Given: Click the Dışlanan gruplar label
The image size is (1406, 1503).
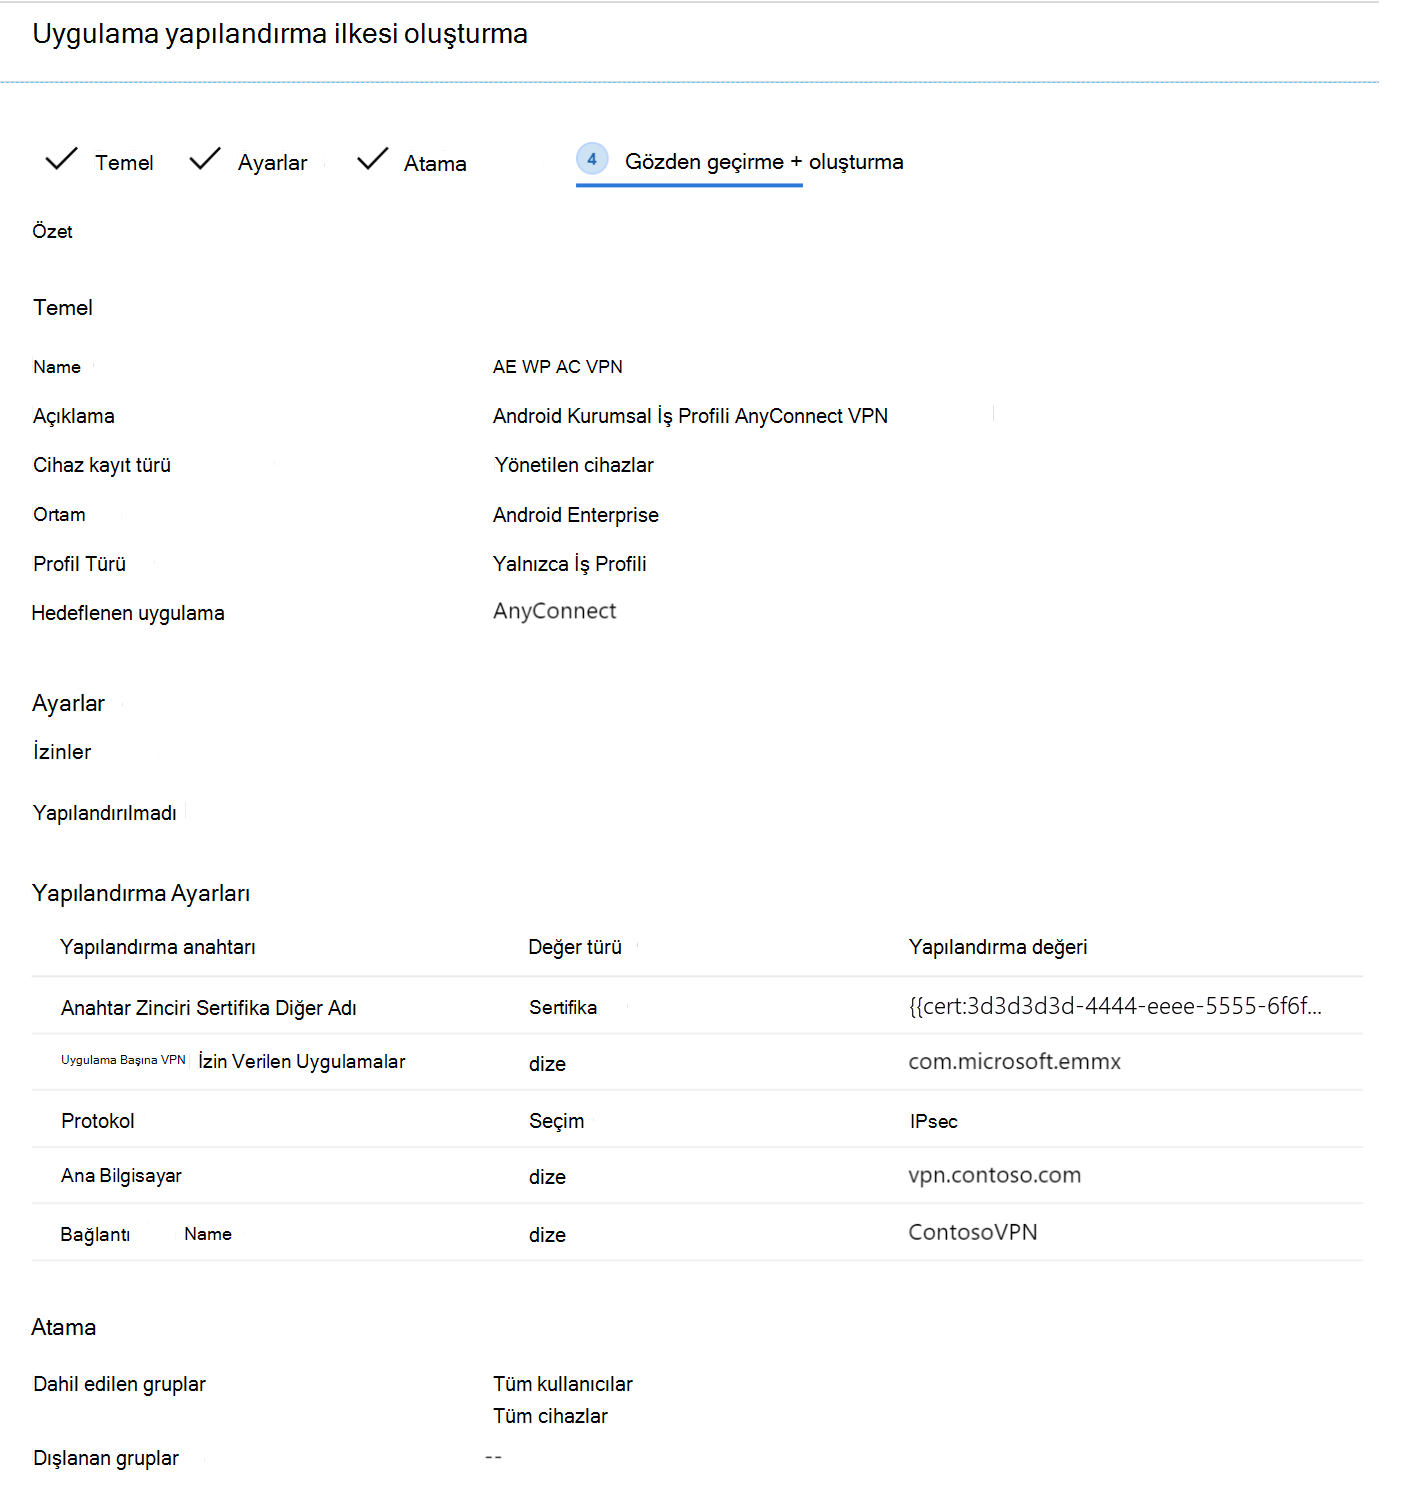Looking at the screenshot, I should coord(106,1458).
